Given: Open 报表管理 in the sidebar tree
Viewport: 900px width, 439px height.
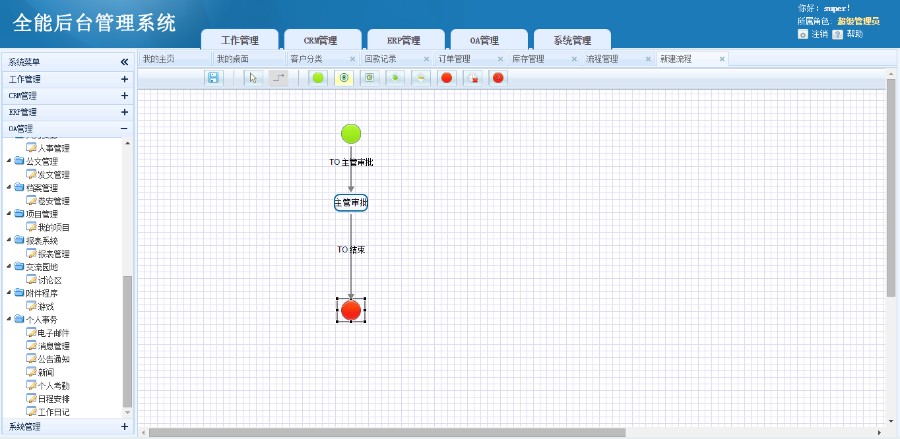Looking at the screenshot, I should (53, 254).
